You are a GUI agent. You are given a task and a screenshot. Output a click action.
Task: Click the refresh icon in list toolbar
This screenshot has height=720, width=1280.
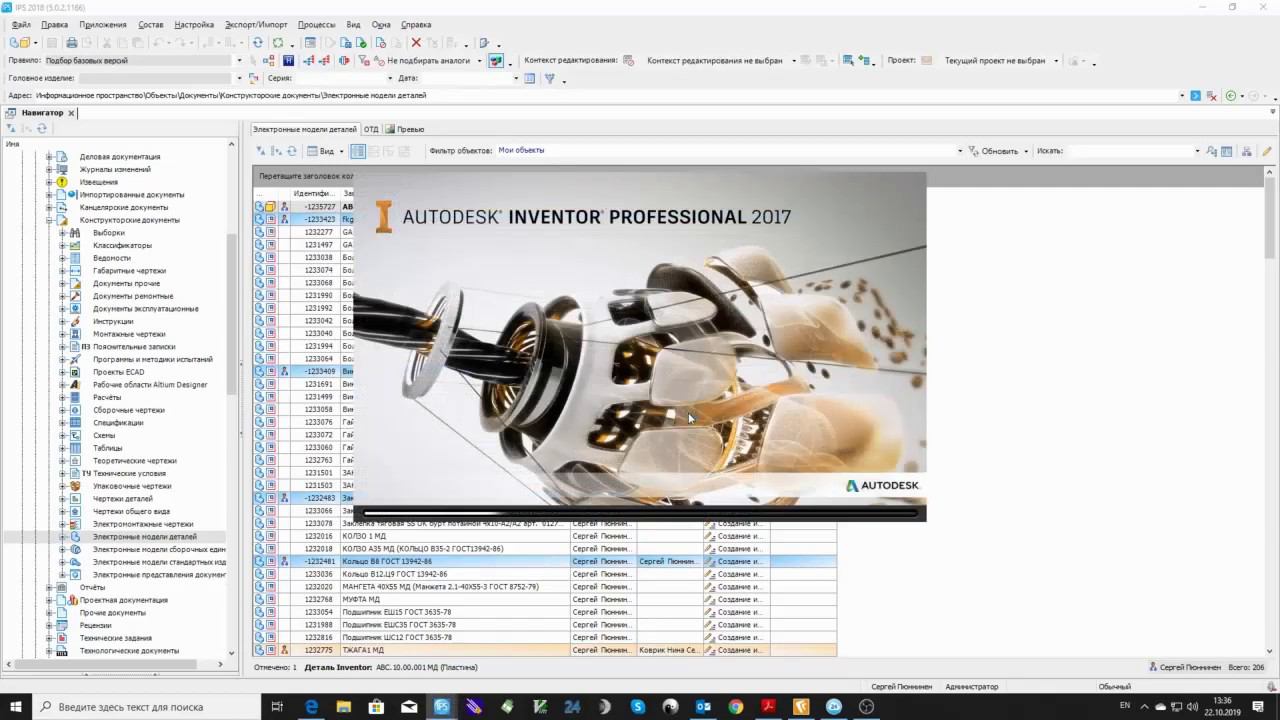pyautogui.click(x=292, y=151)
